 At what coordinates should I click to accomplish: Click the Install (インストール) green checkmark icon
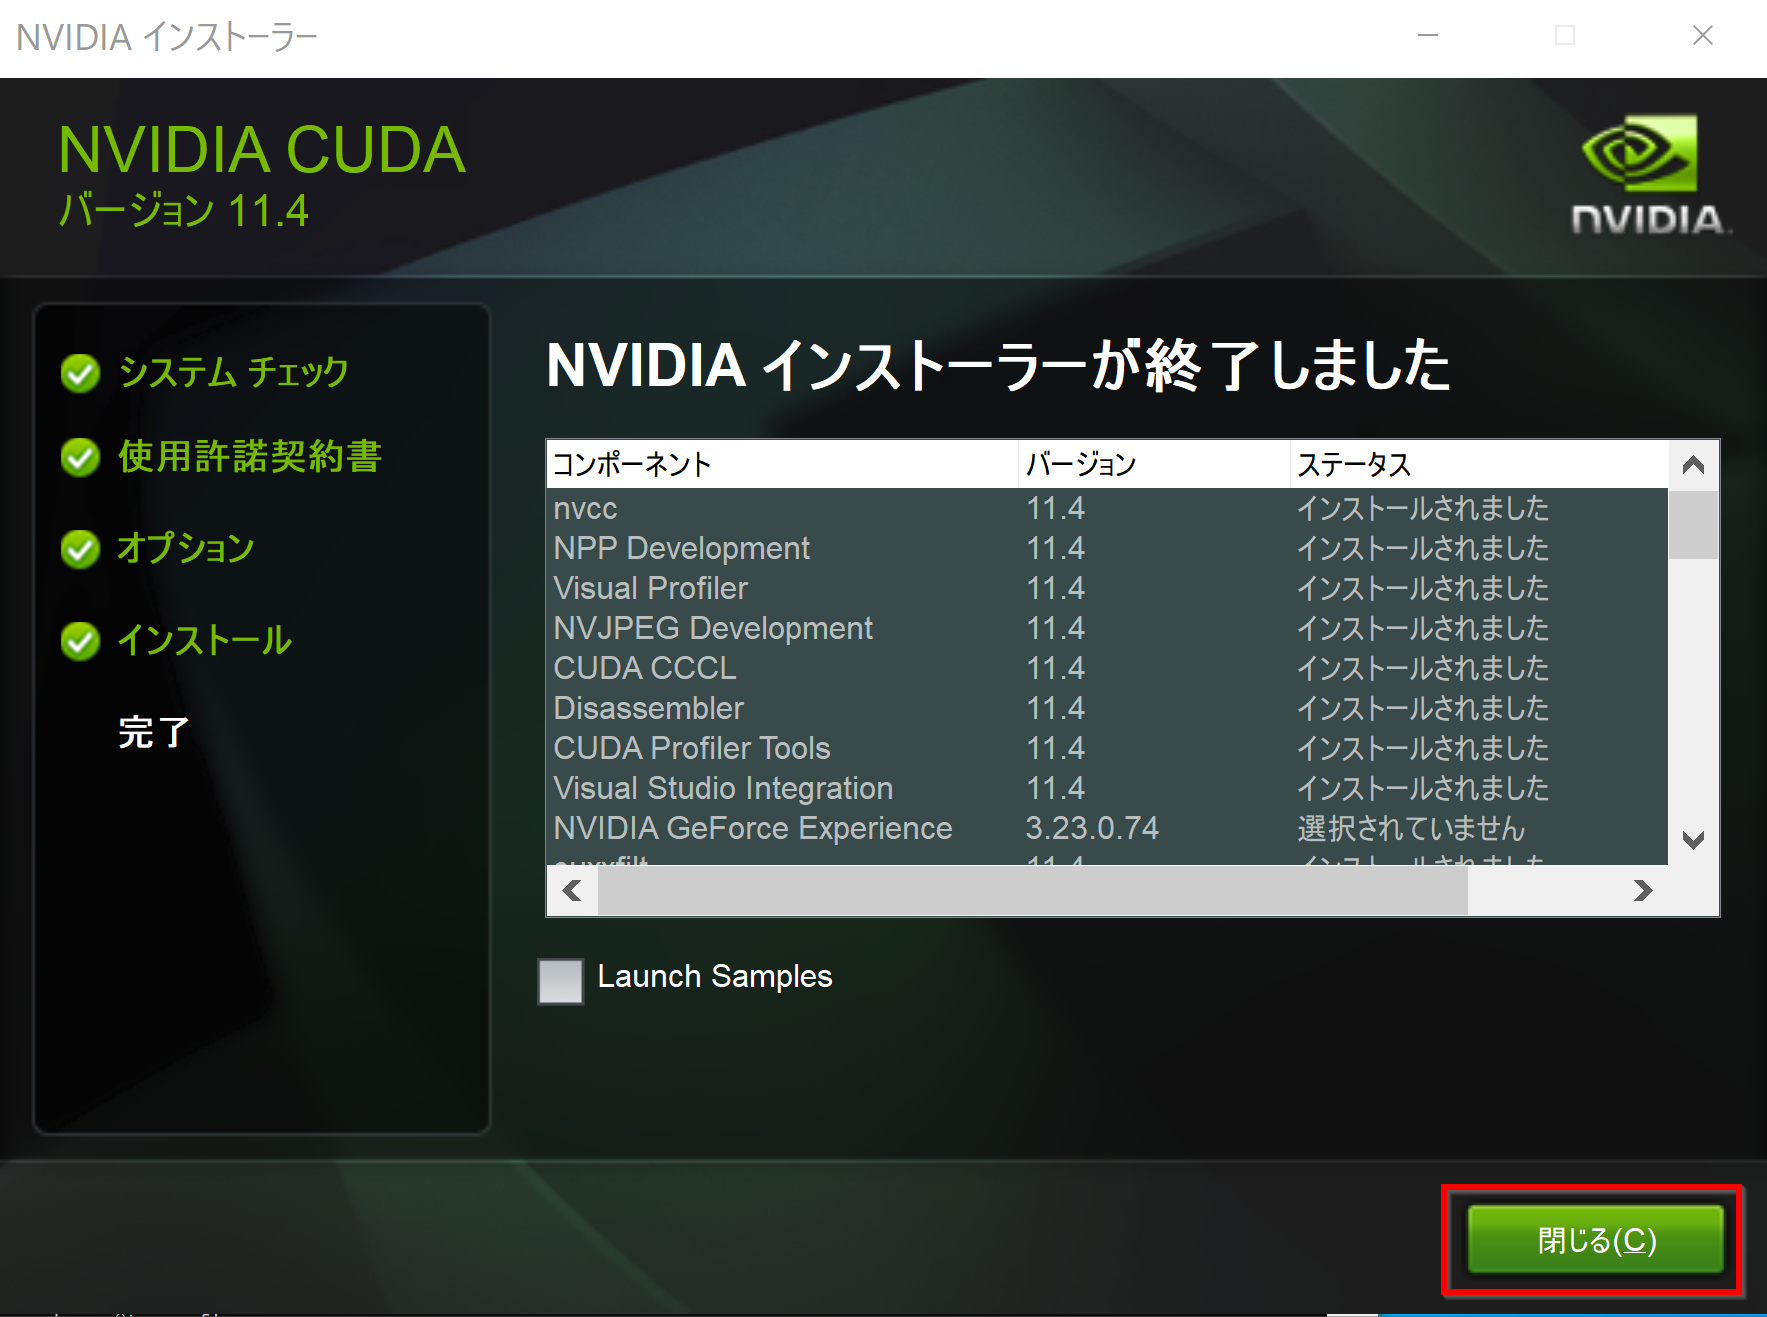(x=80, y=641)
